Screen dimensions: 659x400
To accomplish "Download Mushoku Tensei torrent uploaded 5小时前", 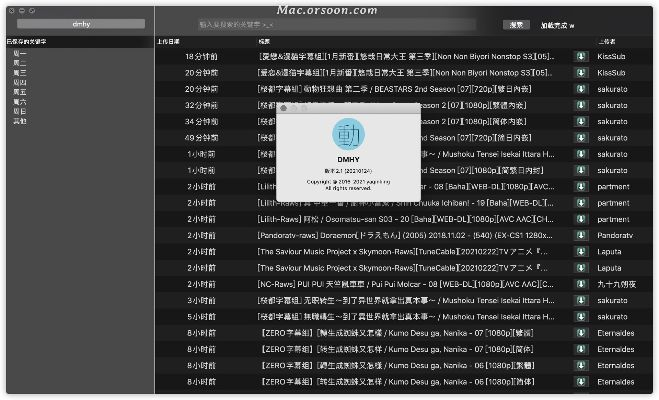I will pos(581,317).
